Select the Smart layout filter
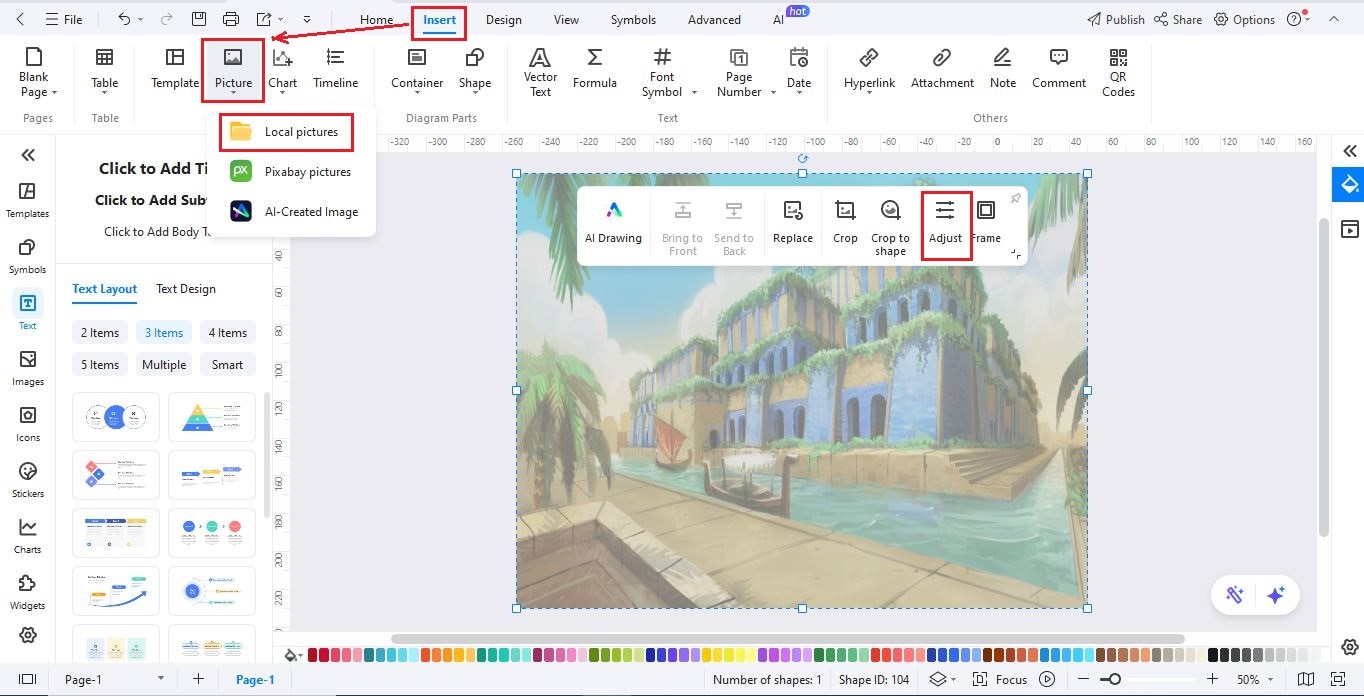Image resolution: width=1364 pixels, height=696 pixels. point(227,365)
